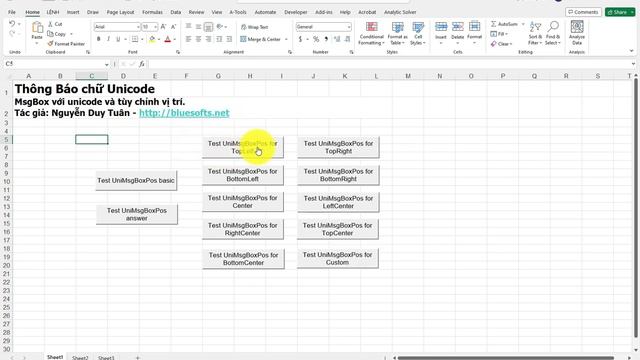
Task: Open the Format cells menu
Action: point(474,33)
